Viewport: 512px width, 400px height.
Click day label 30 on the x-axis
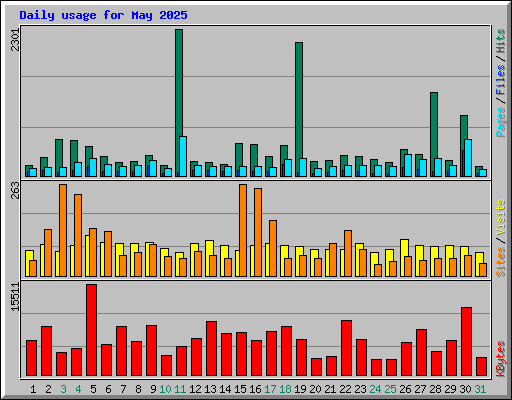pos(465,389)
